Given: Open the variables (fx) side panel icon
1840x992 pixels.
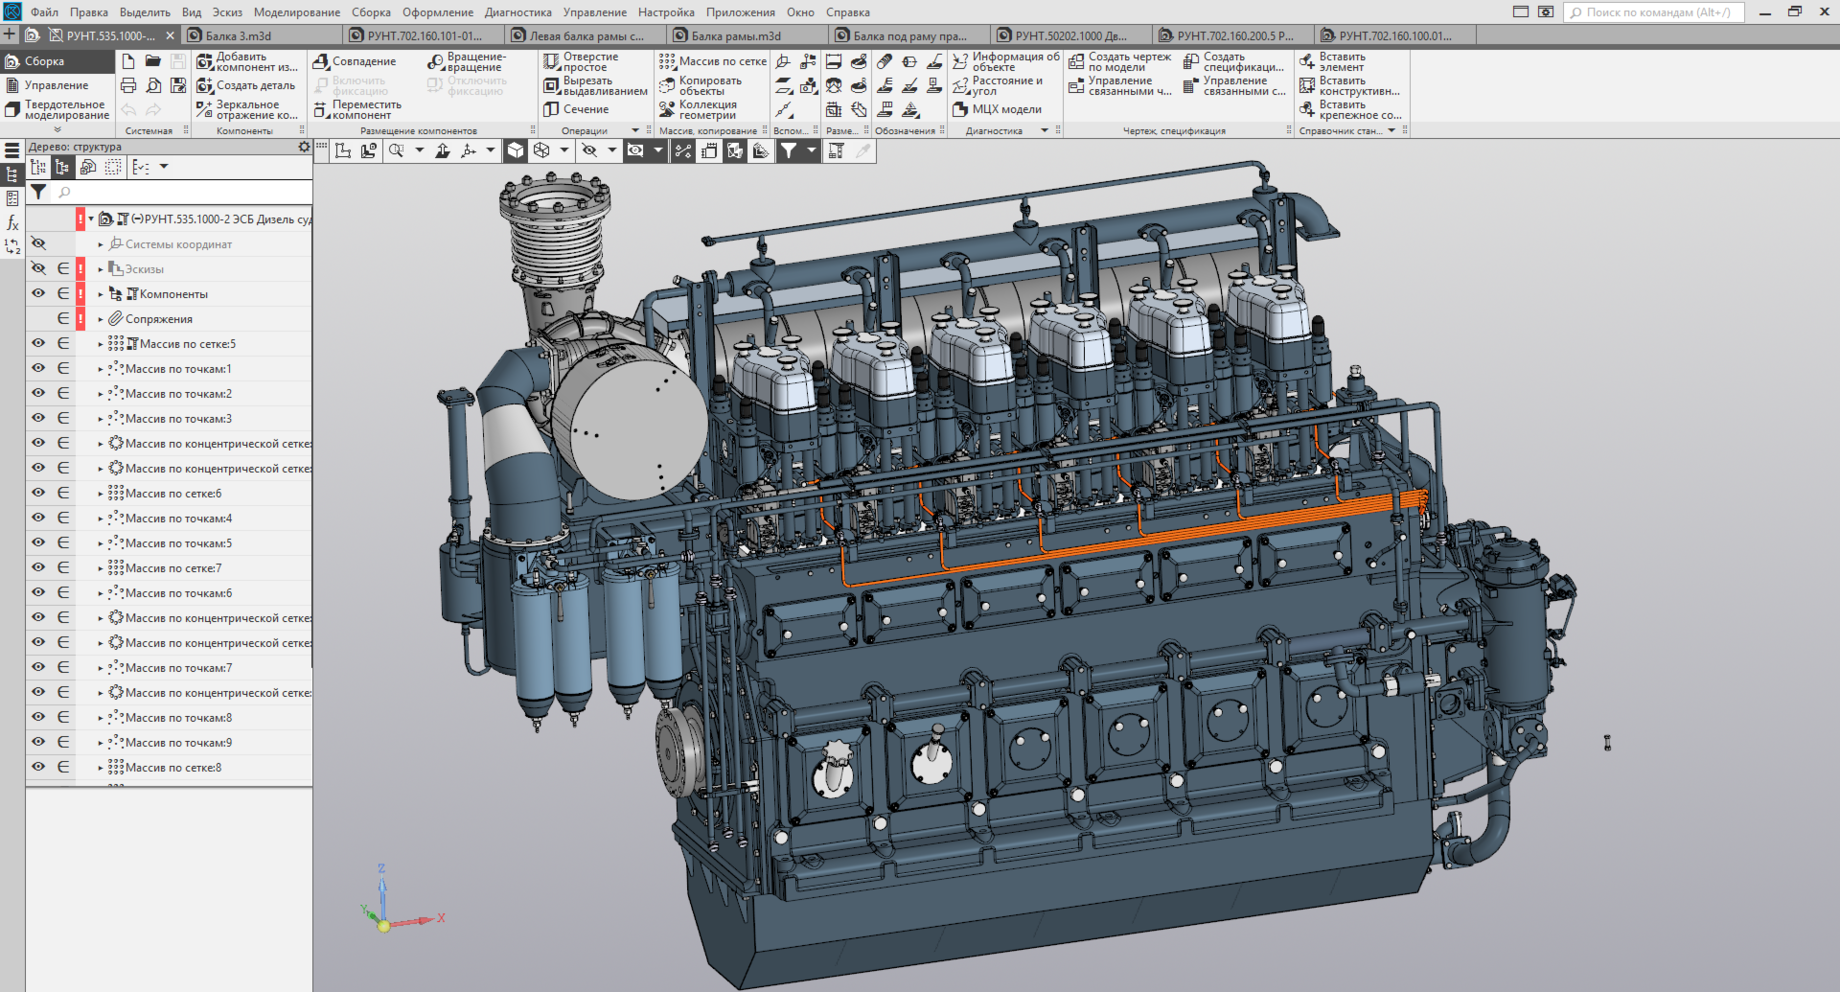Looking at the screenshot, I should coord(12,223).
